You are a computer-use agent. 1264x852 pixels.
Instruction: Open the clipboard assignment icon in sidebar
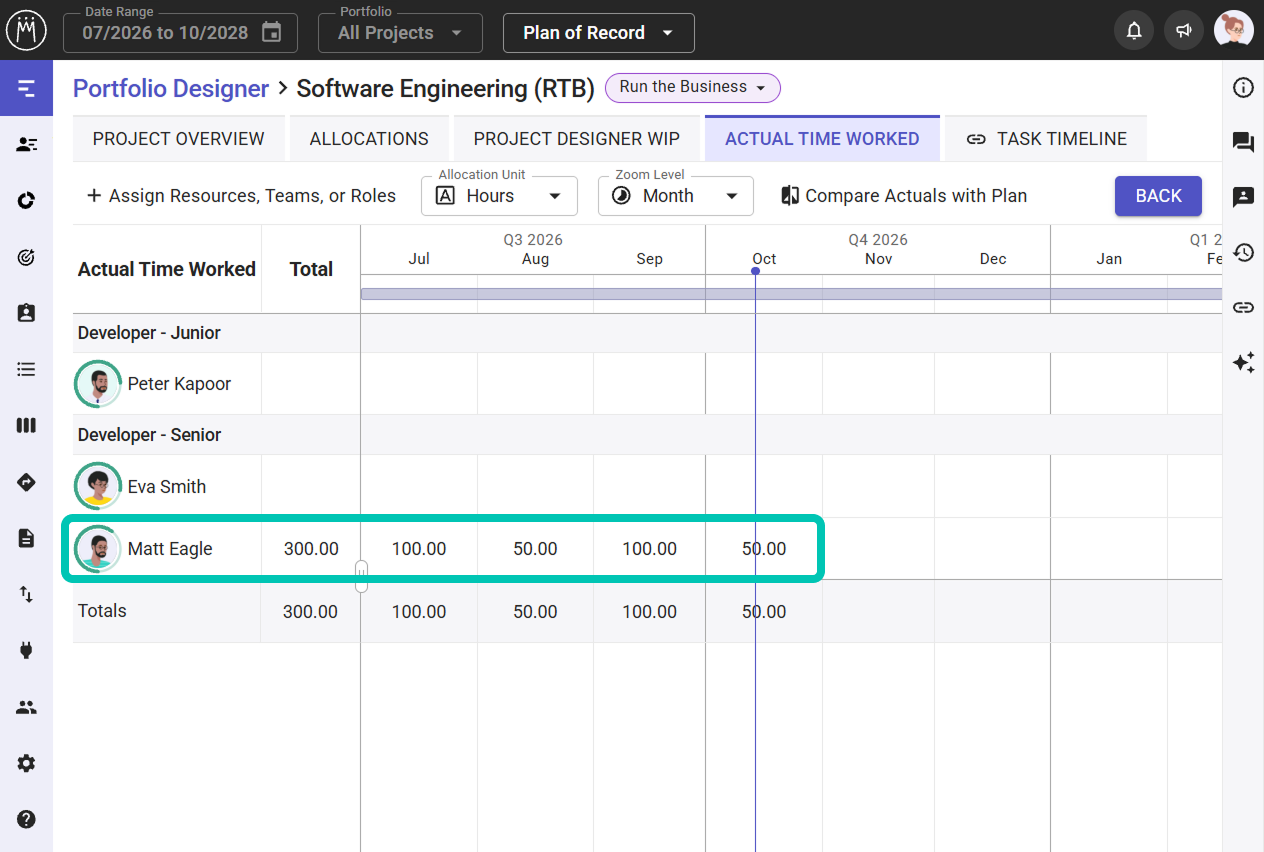tap(26, 313)
